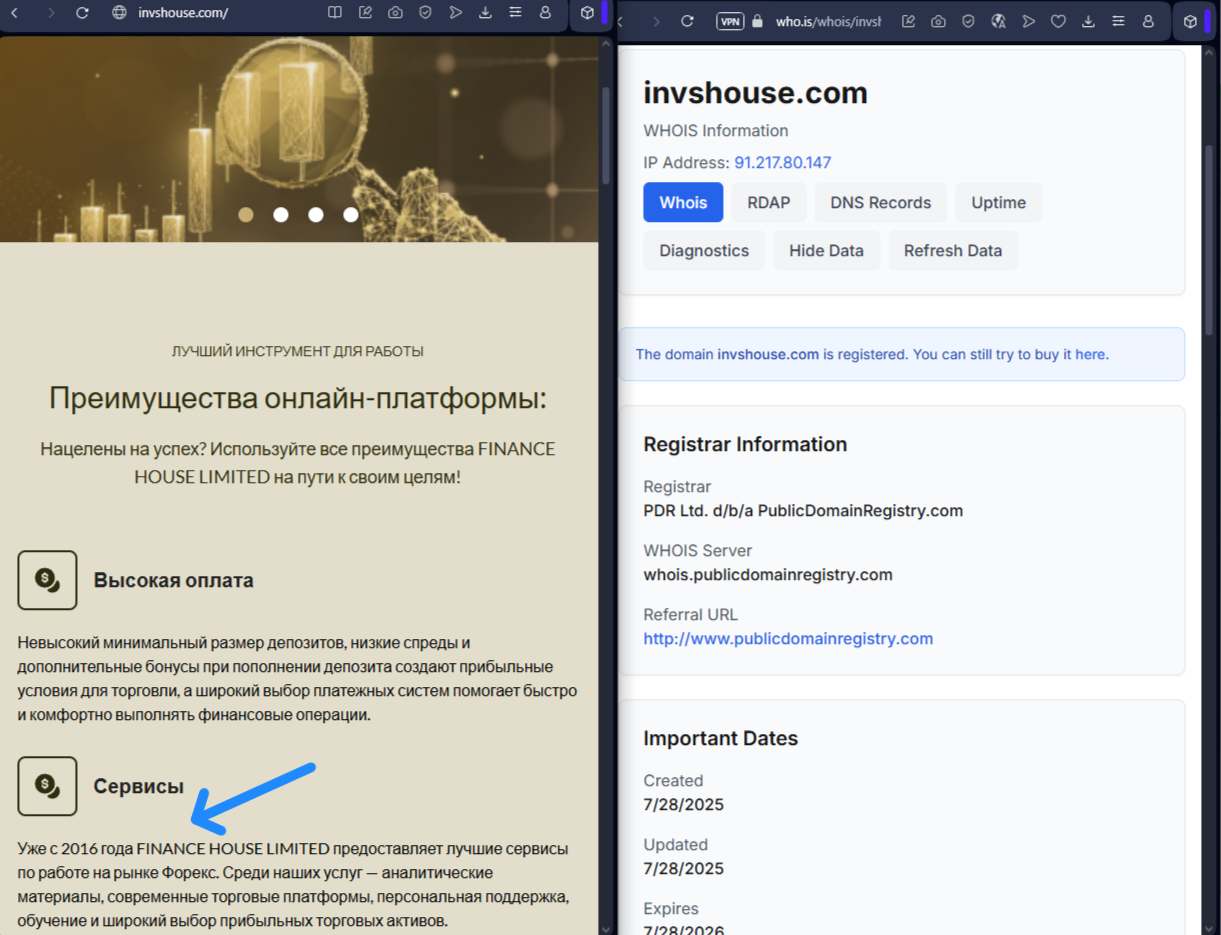Screen dimensions: 1221x935
Task: Click the send/flow arrow in invshouse.com window
Action: (x=455, y=13)
